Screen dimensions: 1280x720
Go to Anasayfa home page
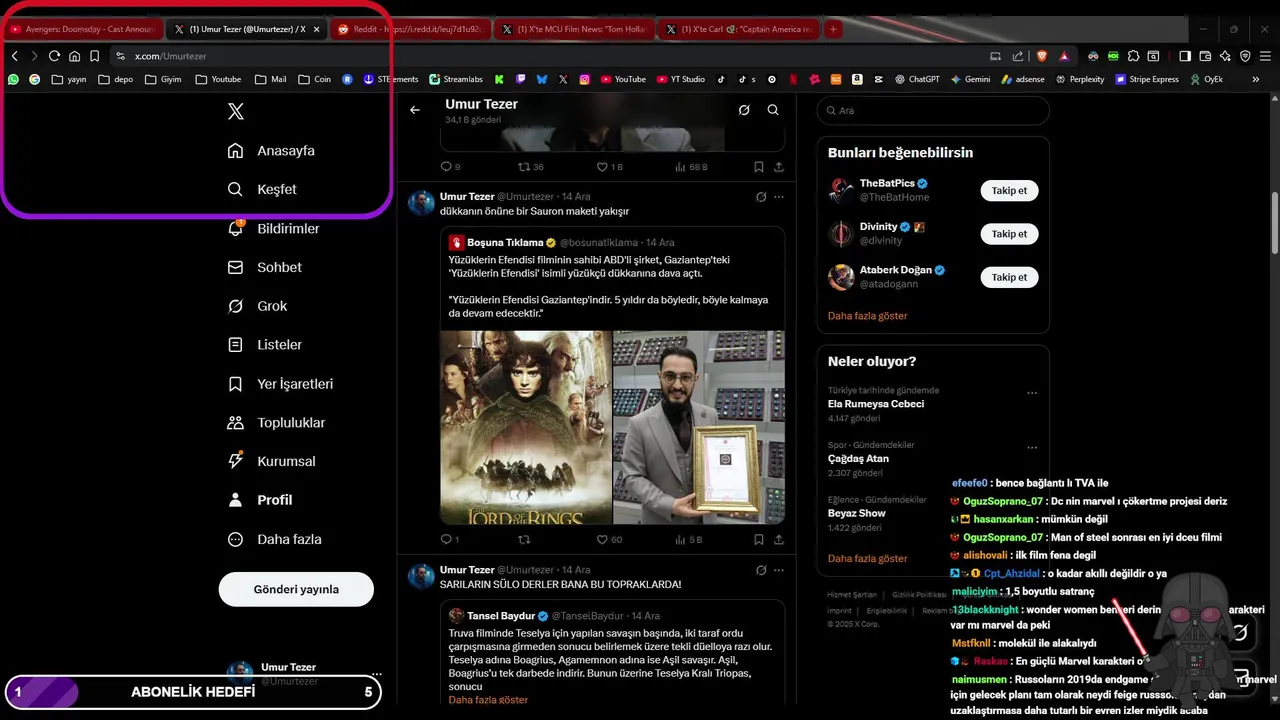coord(271,151)
